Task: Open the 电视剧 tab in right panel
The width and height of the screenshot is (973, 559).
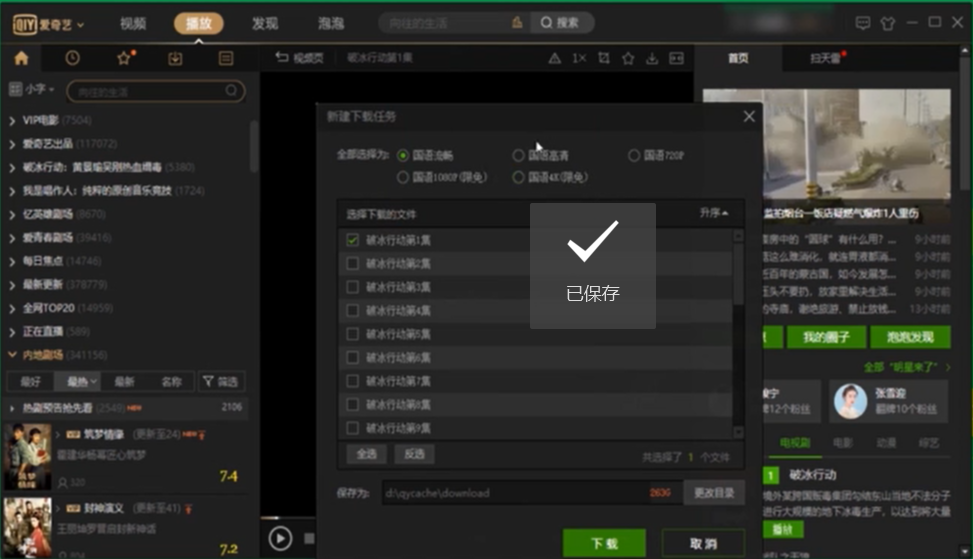Action: pyautogui.click(x=795, y=443)
